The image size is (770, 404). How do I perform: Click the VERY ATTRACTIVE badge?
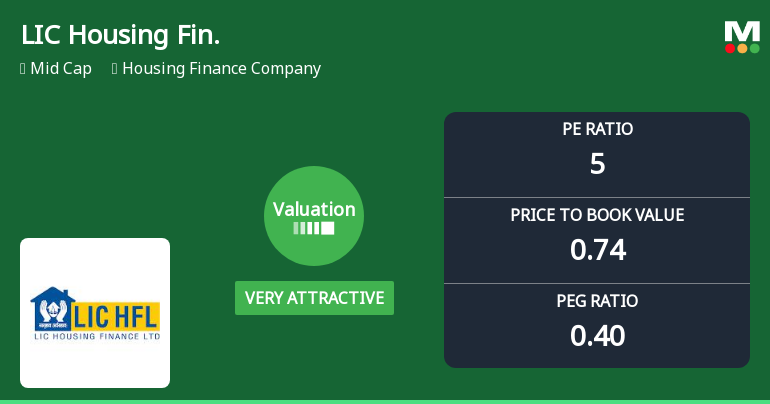click(314, 298)
